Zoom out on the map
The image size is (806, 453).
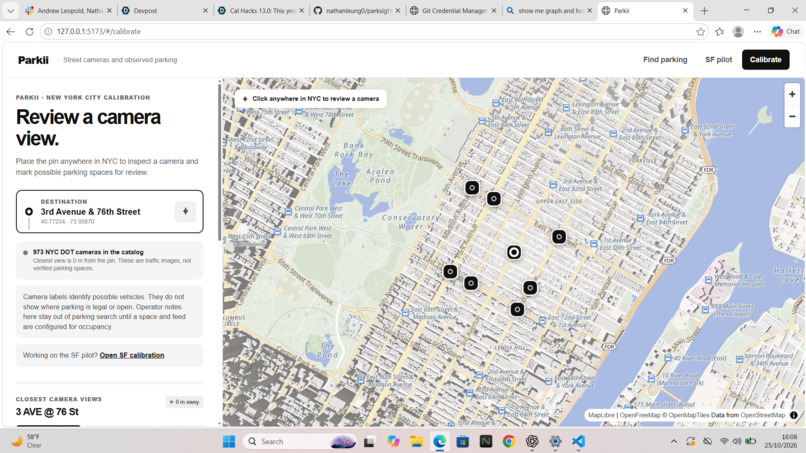pyautogui.click(x=792, y=117)
